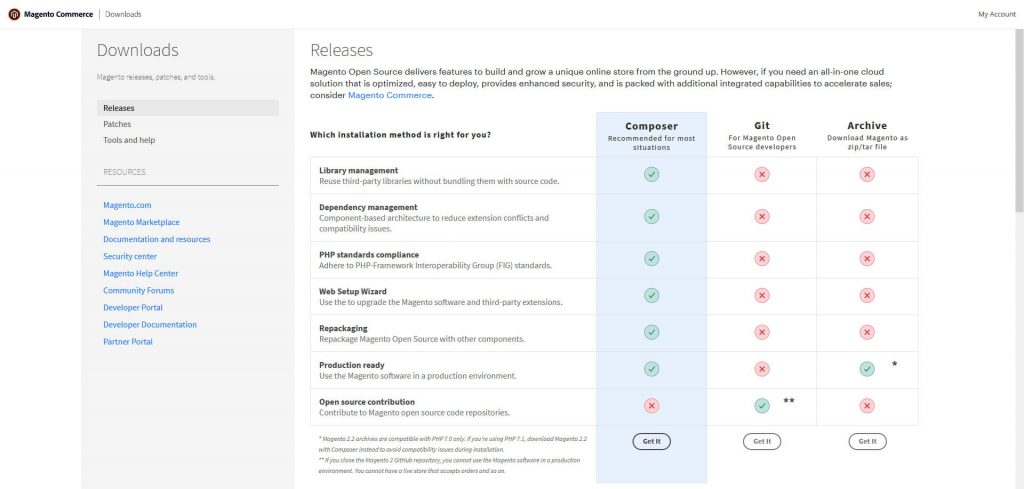The image size is (1024, 489).
Task: Click Archive cross icon for Repackaging row
Action: [x=867, y=332]
